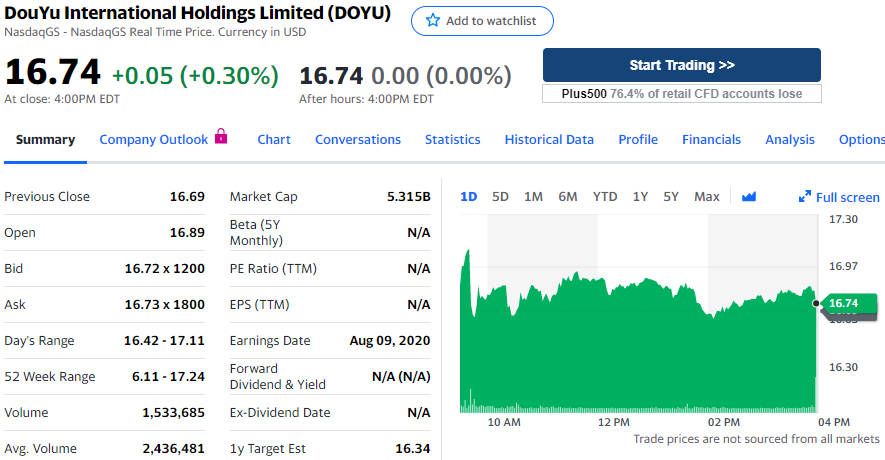Click the DouYu International Holdings Limited title
This screenshot has width=885, height=460.
(x=197, y=12)
